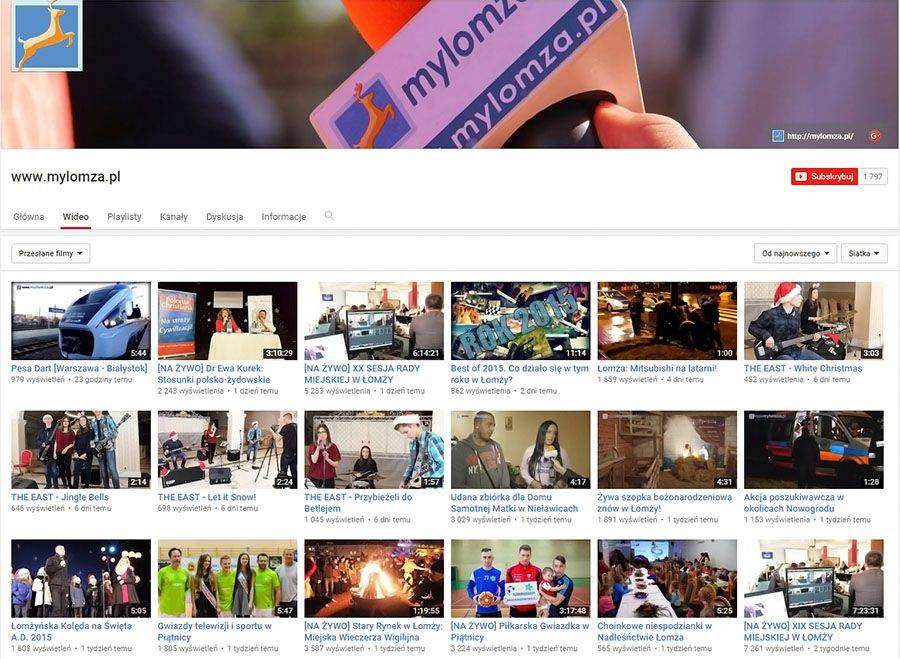Image resolution: width=900 pixels, height=659 pixels.
Task: Open Choinkowe niespodzianki w Nadleśnictwie Łomża title
Action: [654, 631]
